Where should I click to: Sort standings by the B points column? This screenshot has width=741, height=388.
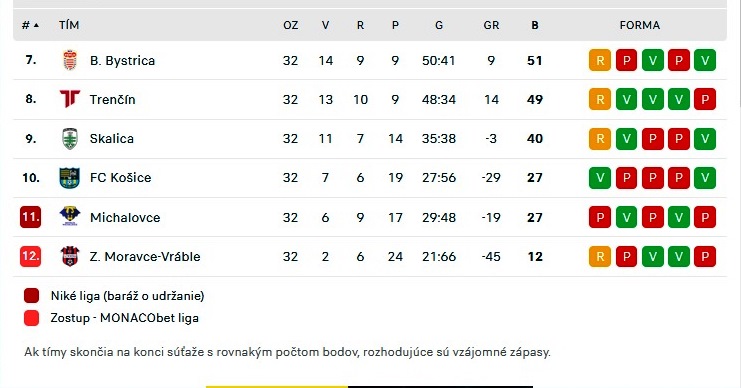535,25
